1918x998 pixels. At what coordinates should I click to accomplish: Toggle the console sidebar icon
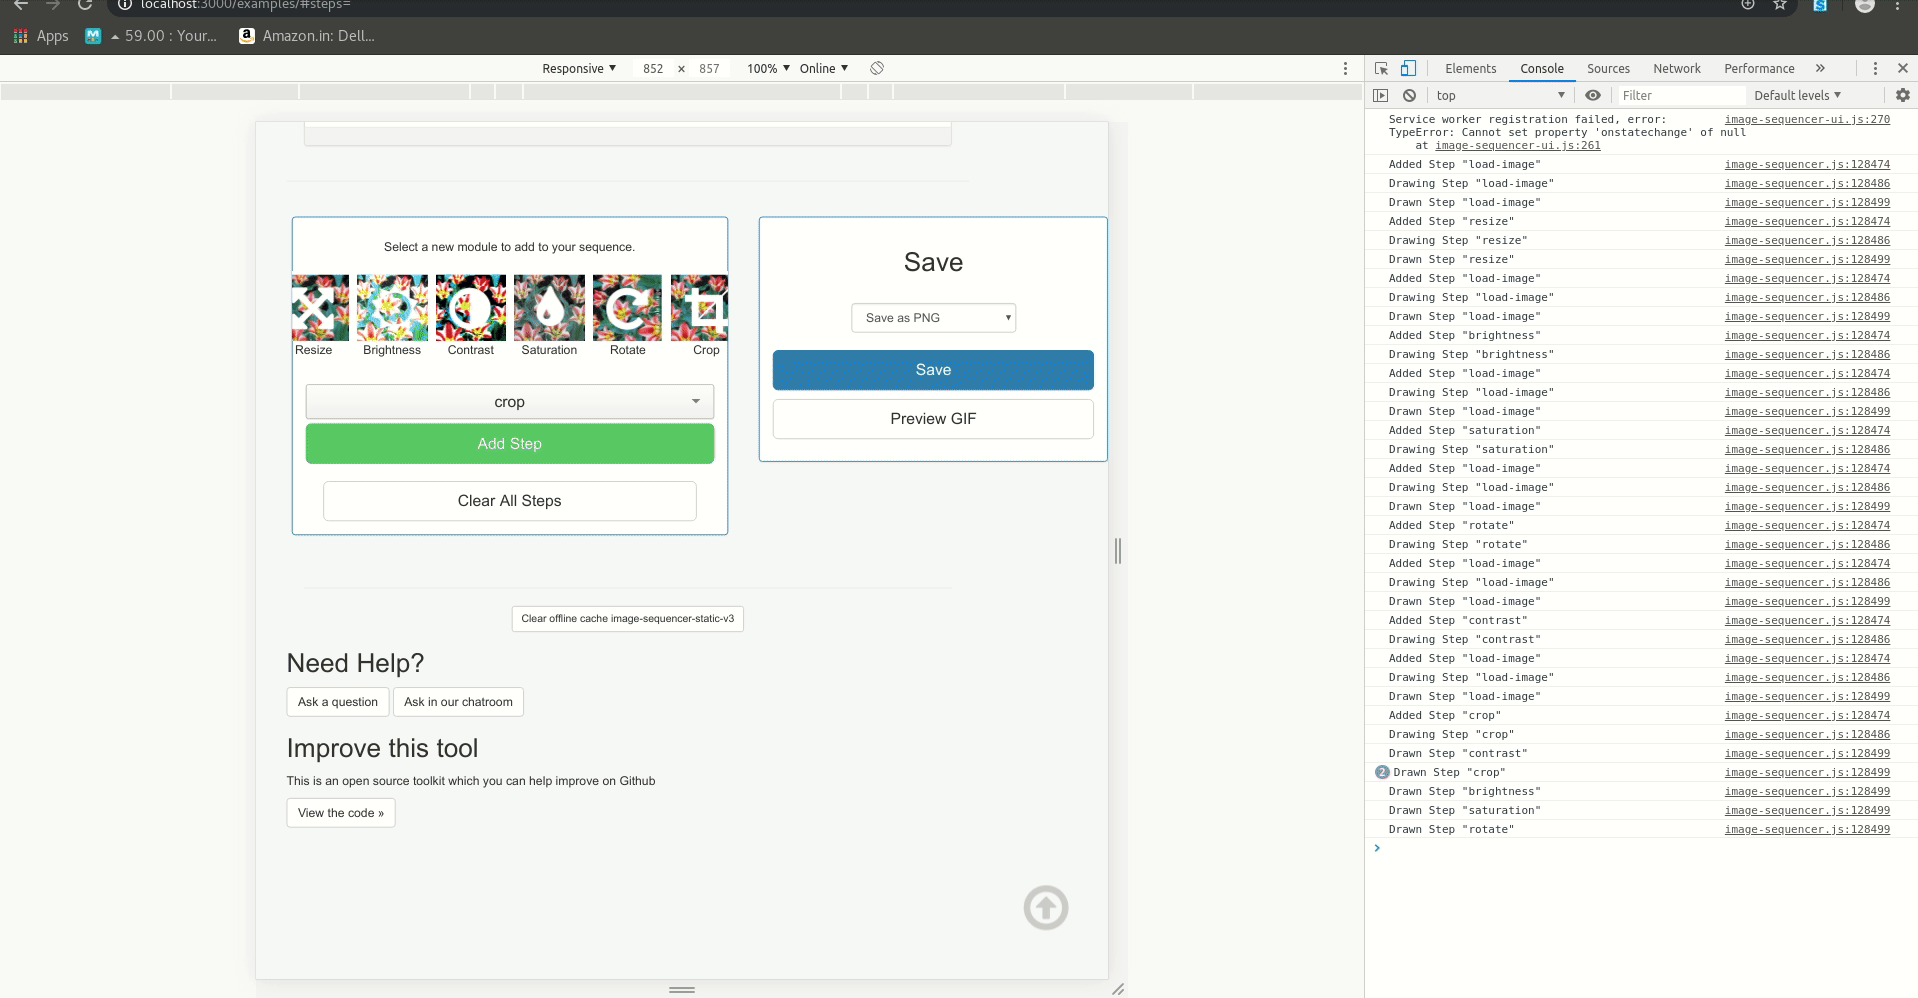point(1381,96)
